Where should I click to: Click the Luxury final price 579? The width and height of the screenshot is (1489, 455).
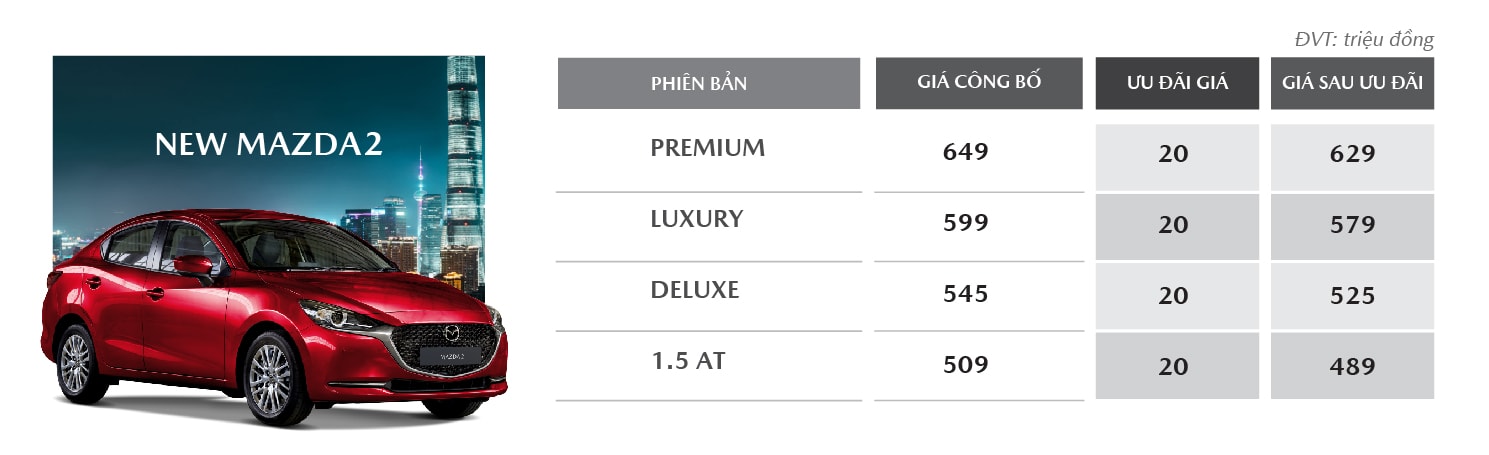click(x=1352, y=225)
